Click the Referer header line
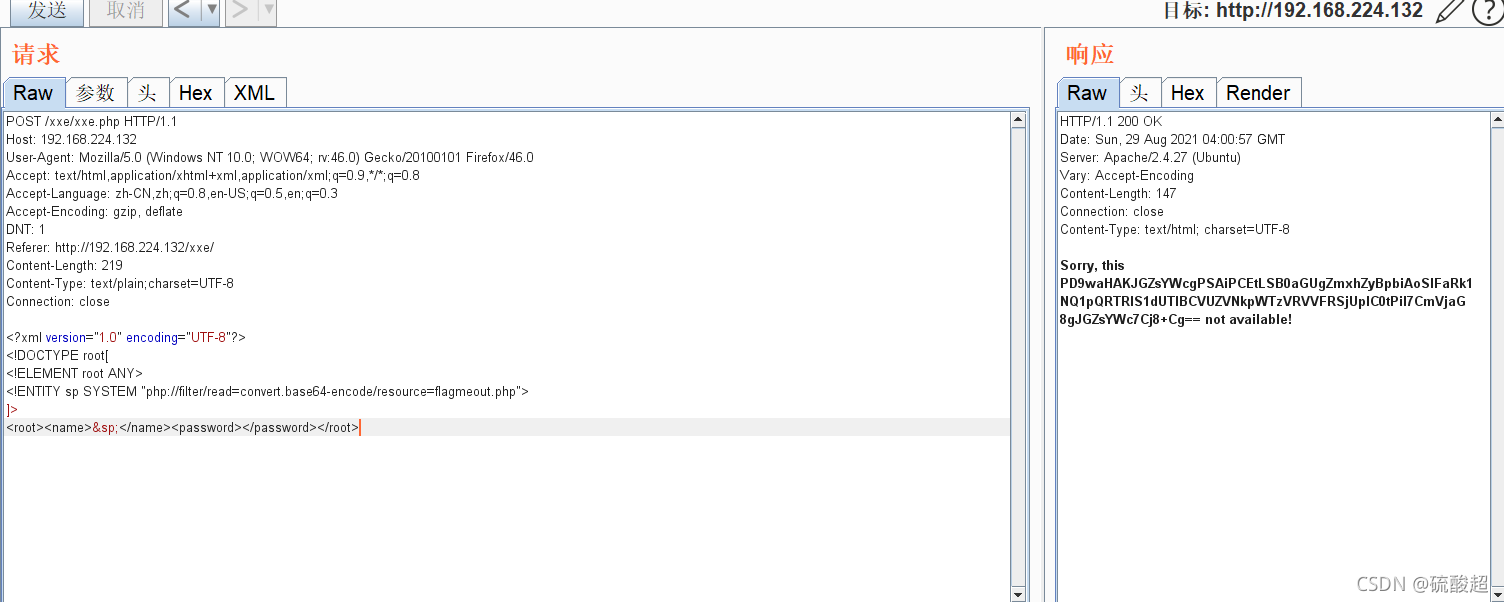1504x602 pixels. click(x=110, y=247)
